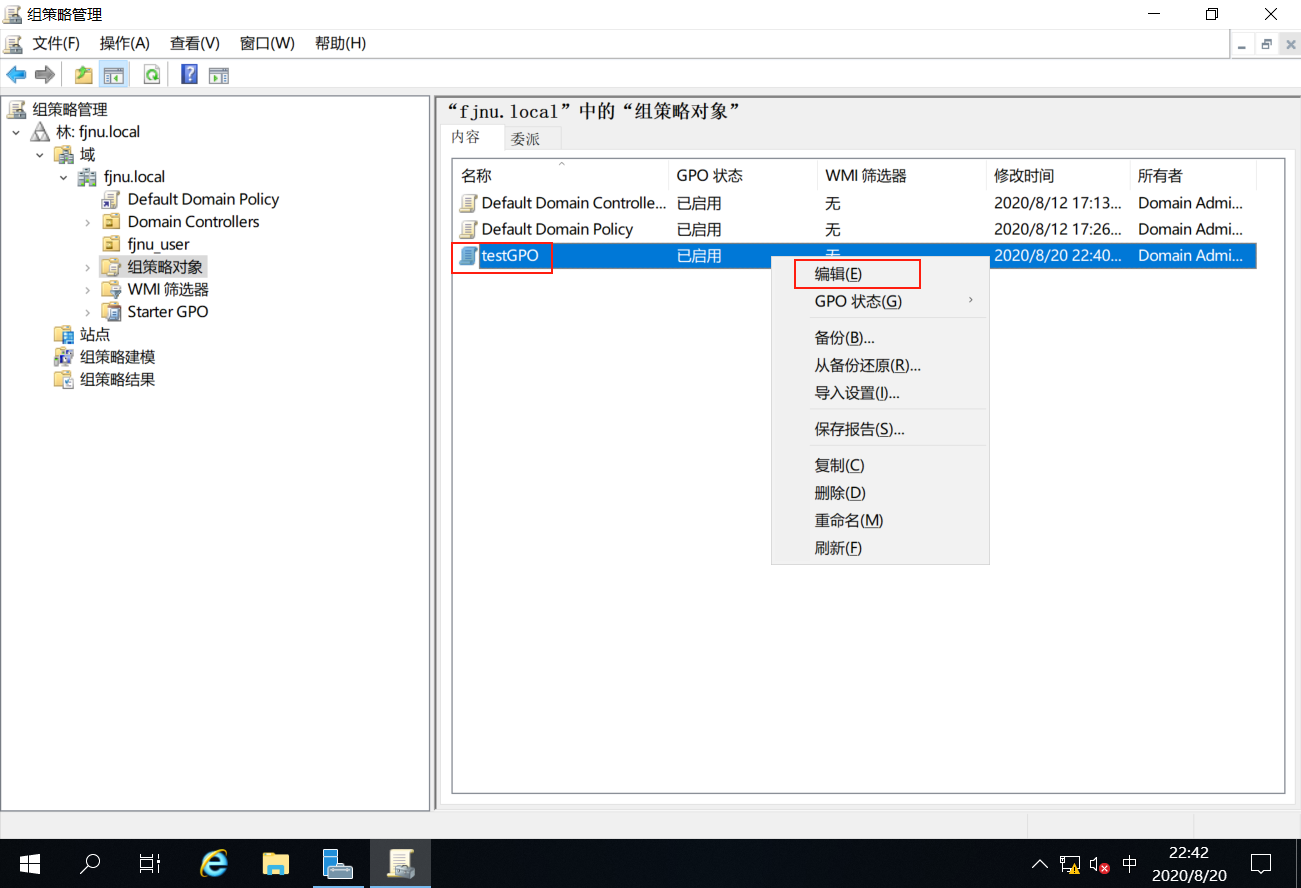Toggle the Show/Hide console tree icon
The height and width of the screenshot is (888, 1301).
click(x=114, y=75)
